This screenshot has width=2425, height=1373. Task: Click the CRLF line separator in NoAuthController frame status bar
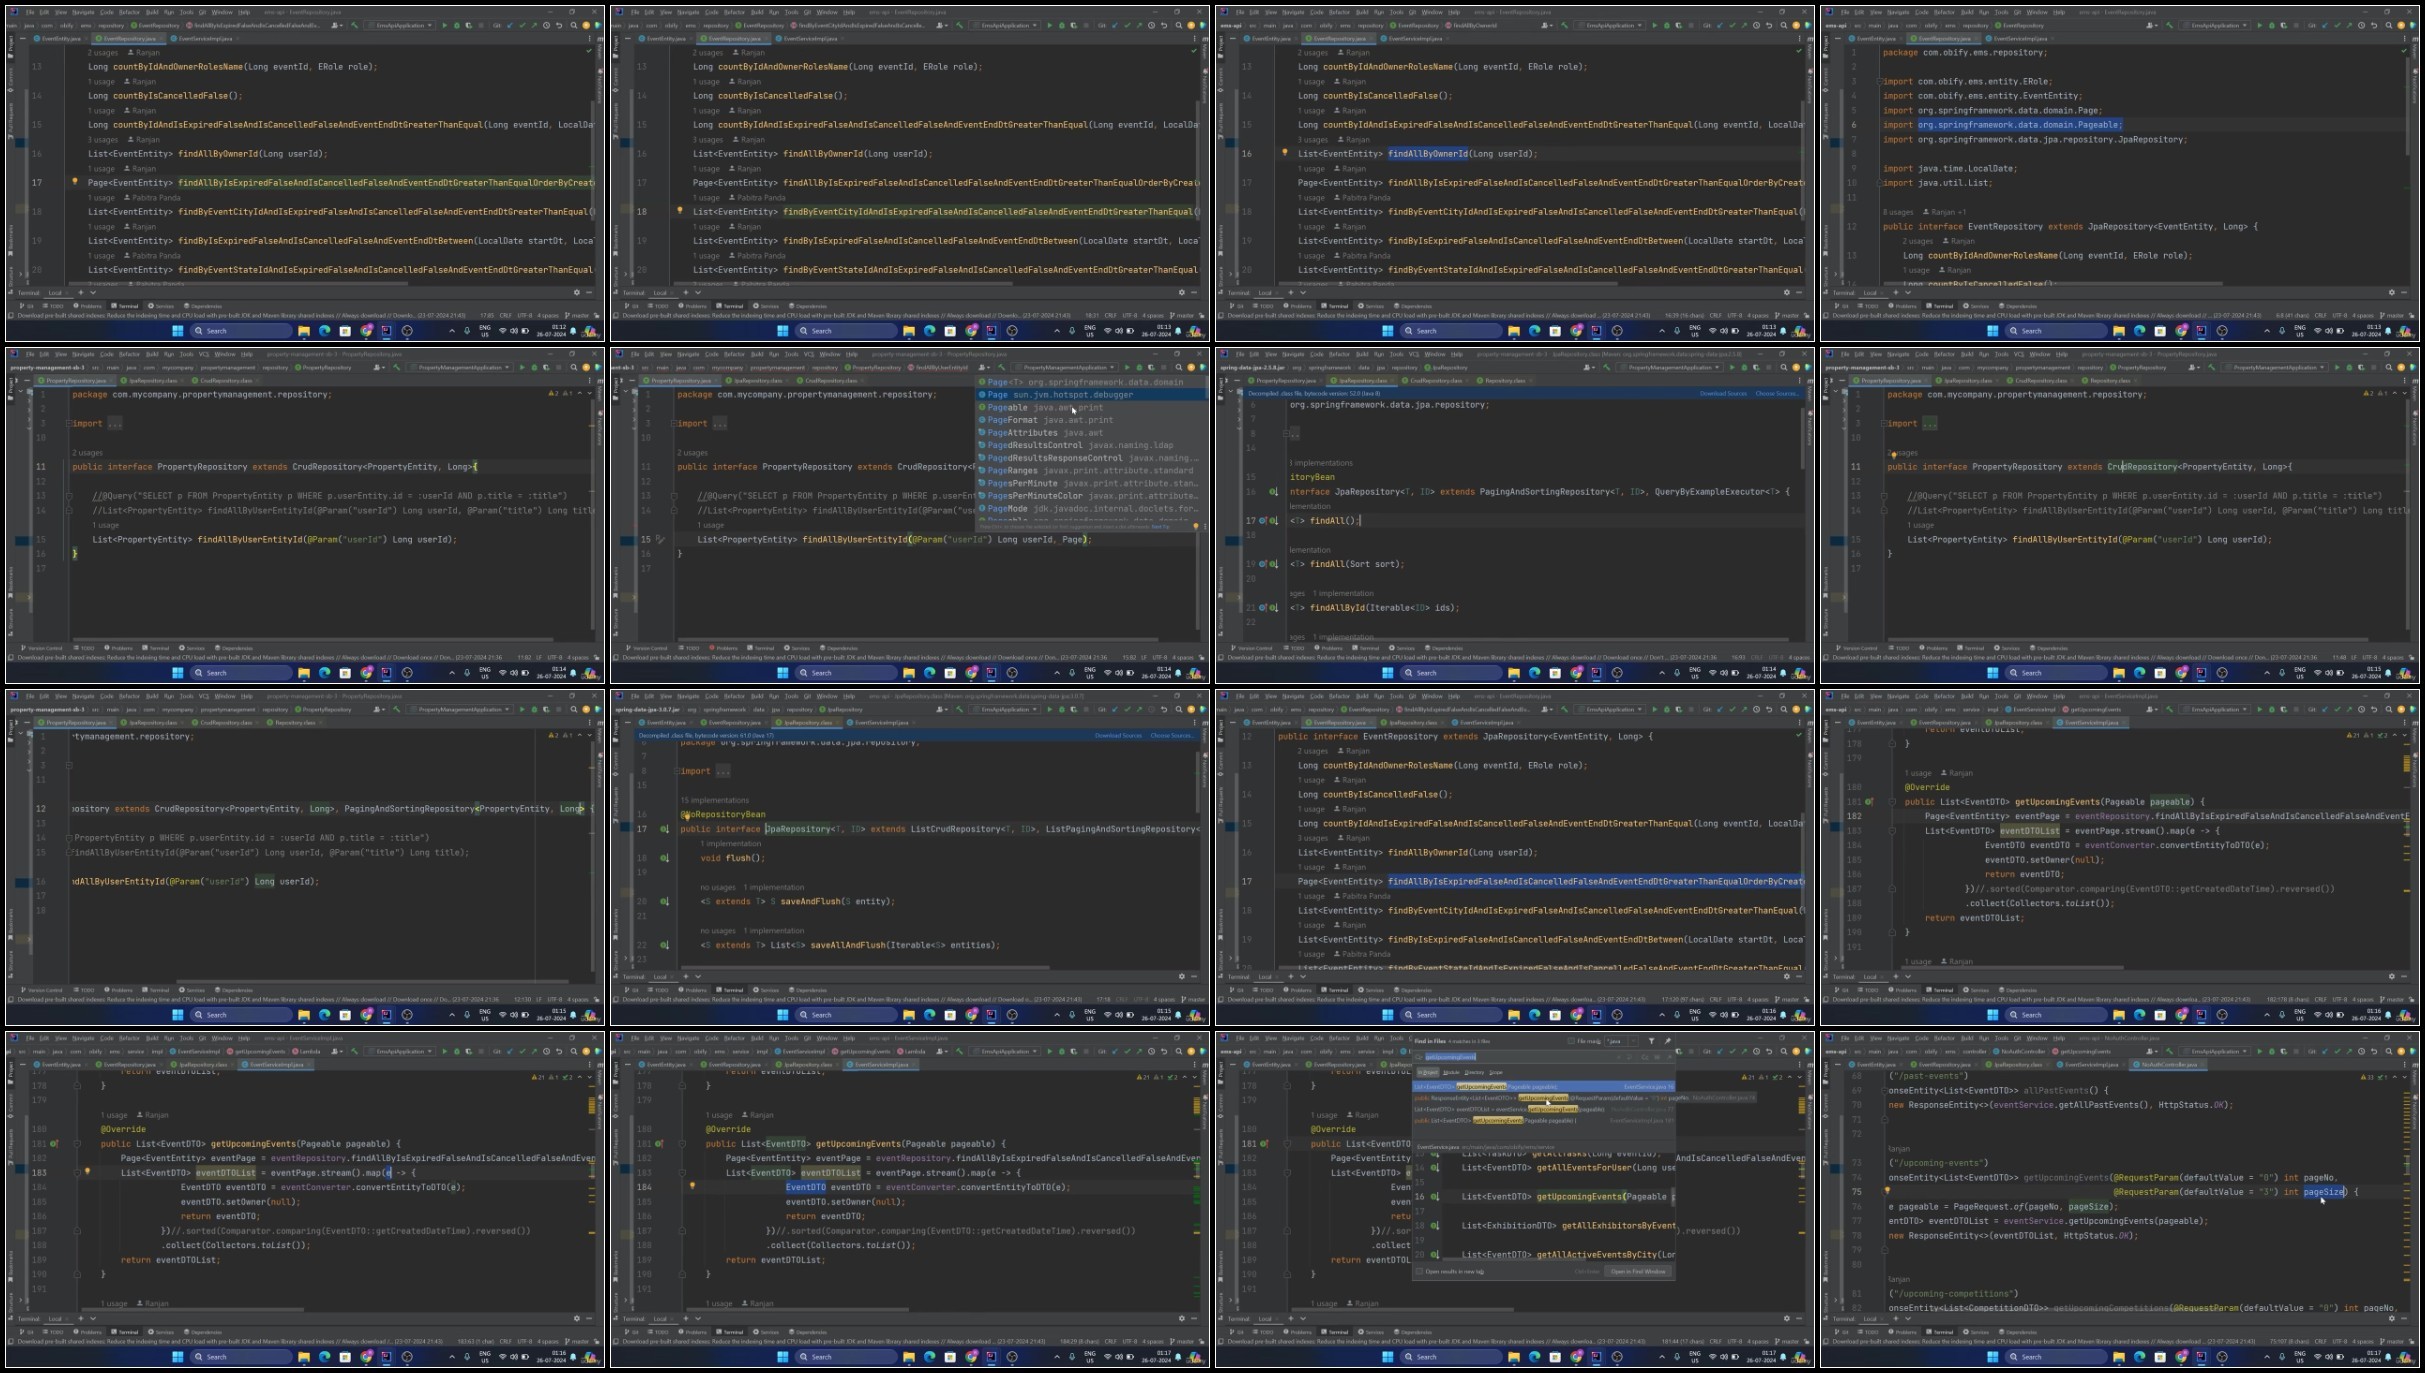pyautogui.click(x=2321, y=1341)
